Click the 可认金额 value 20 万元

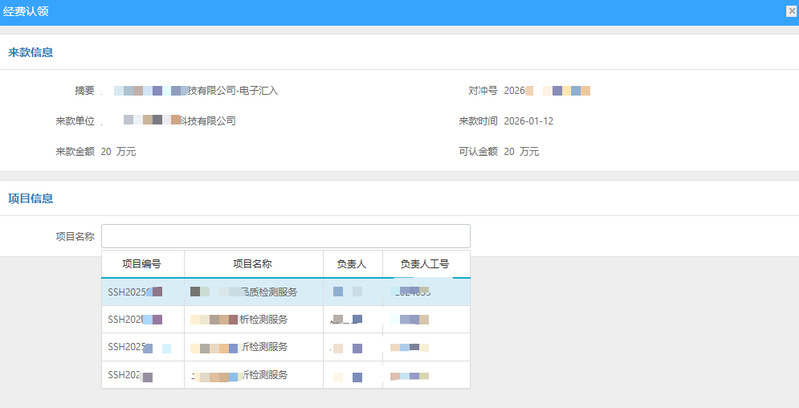click(521, 152)
